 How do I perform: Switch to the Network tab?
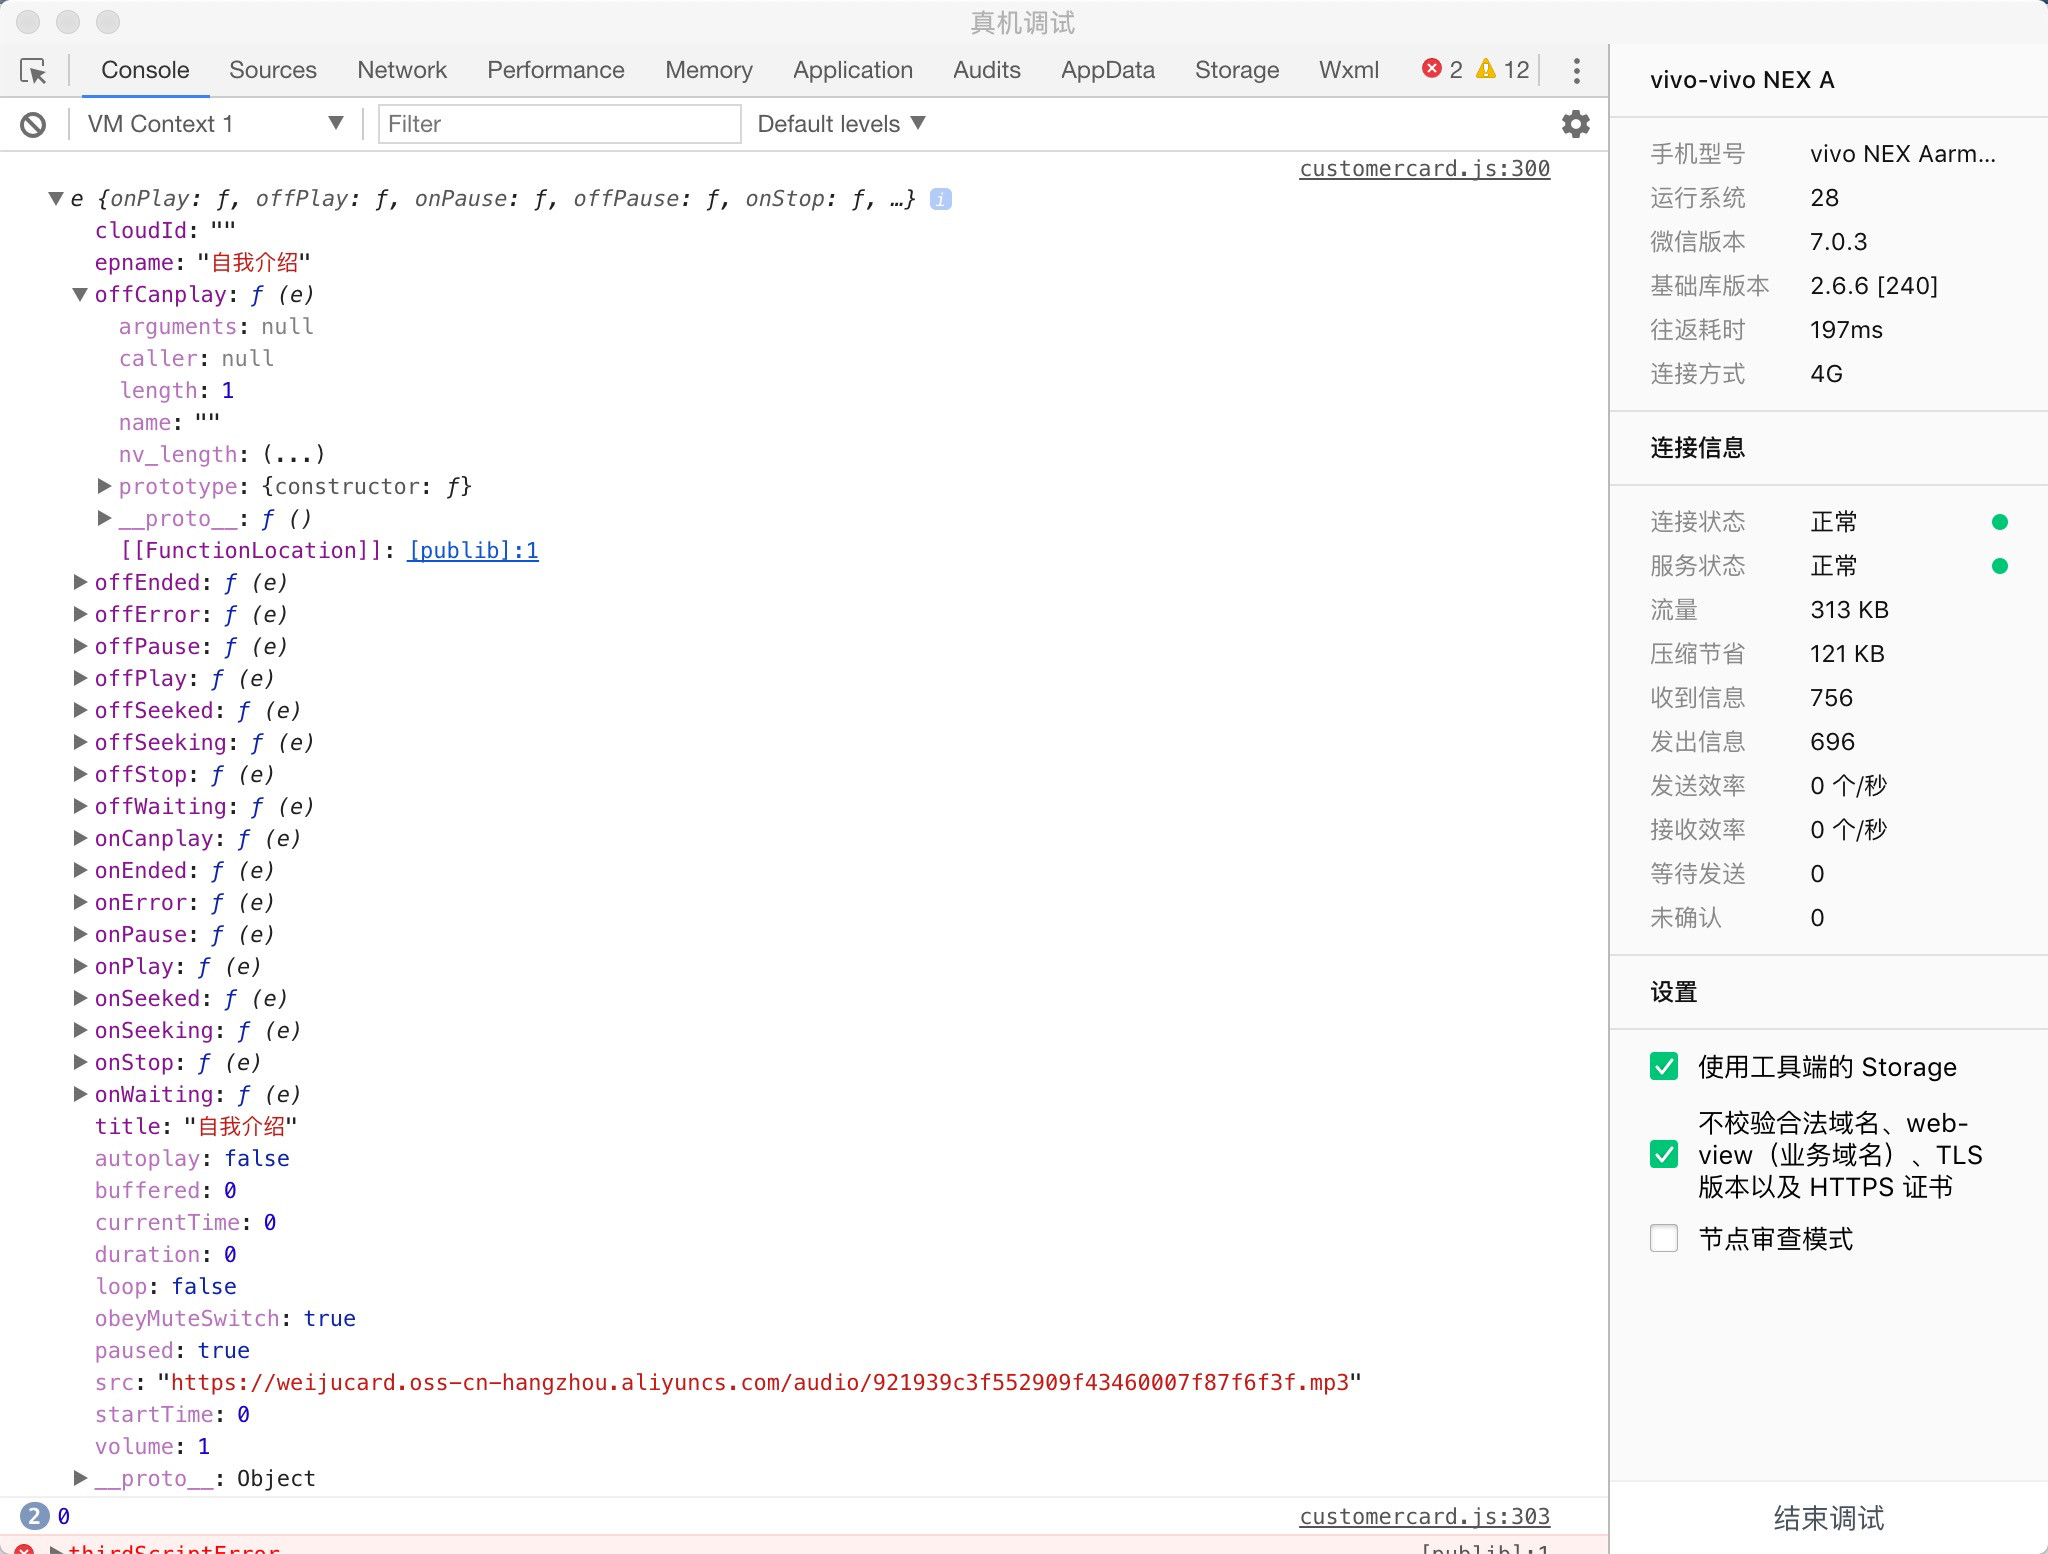(401, 70)
